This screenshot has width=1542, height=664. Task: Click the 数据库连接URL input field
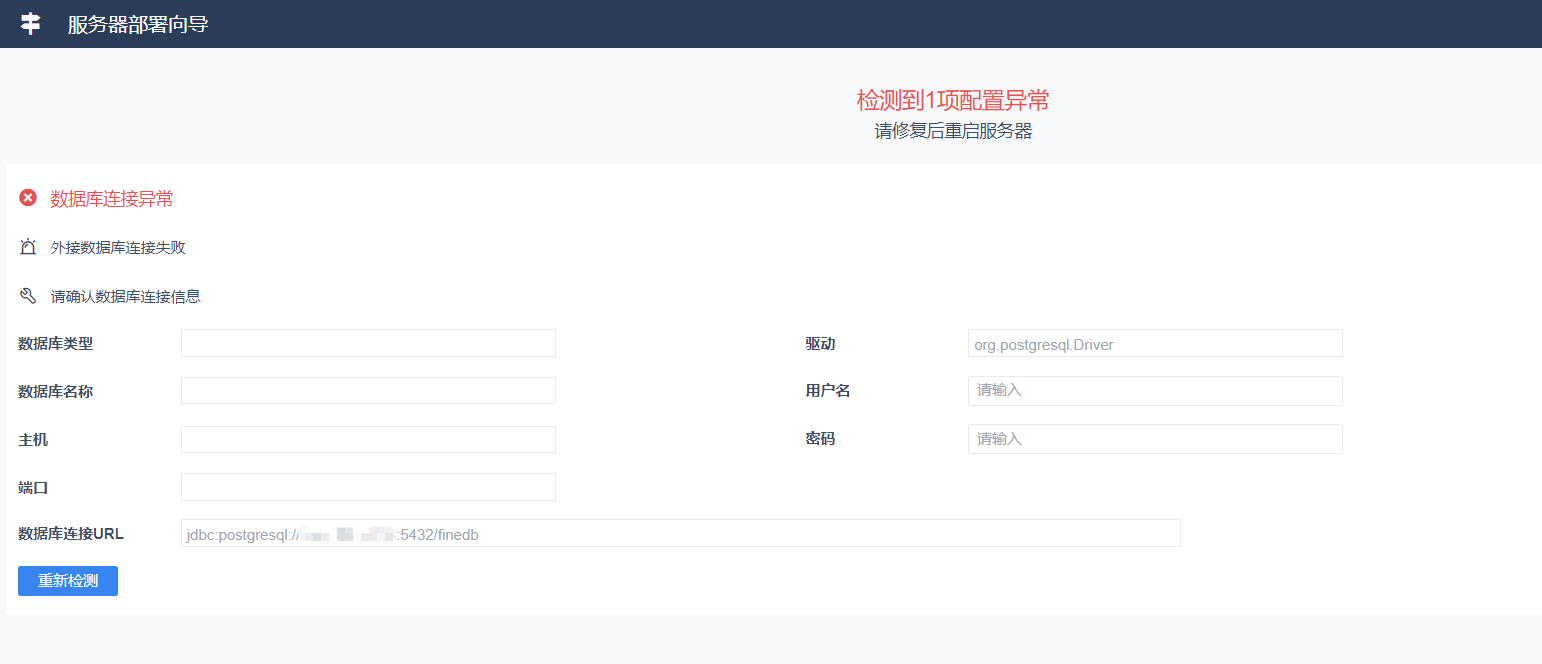pos(680,533)
